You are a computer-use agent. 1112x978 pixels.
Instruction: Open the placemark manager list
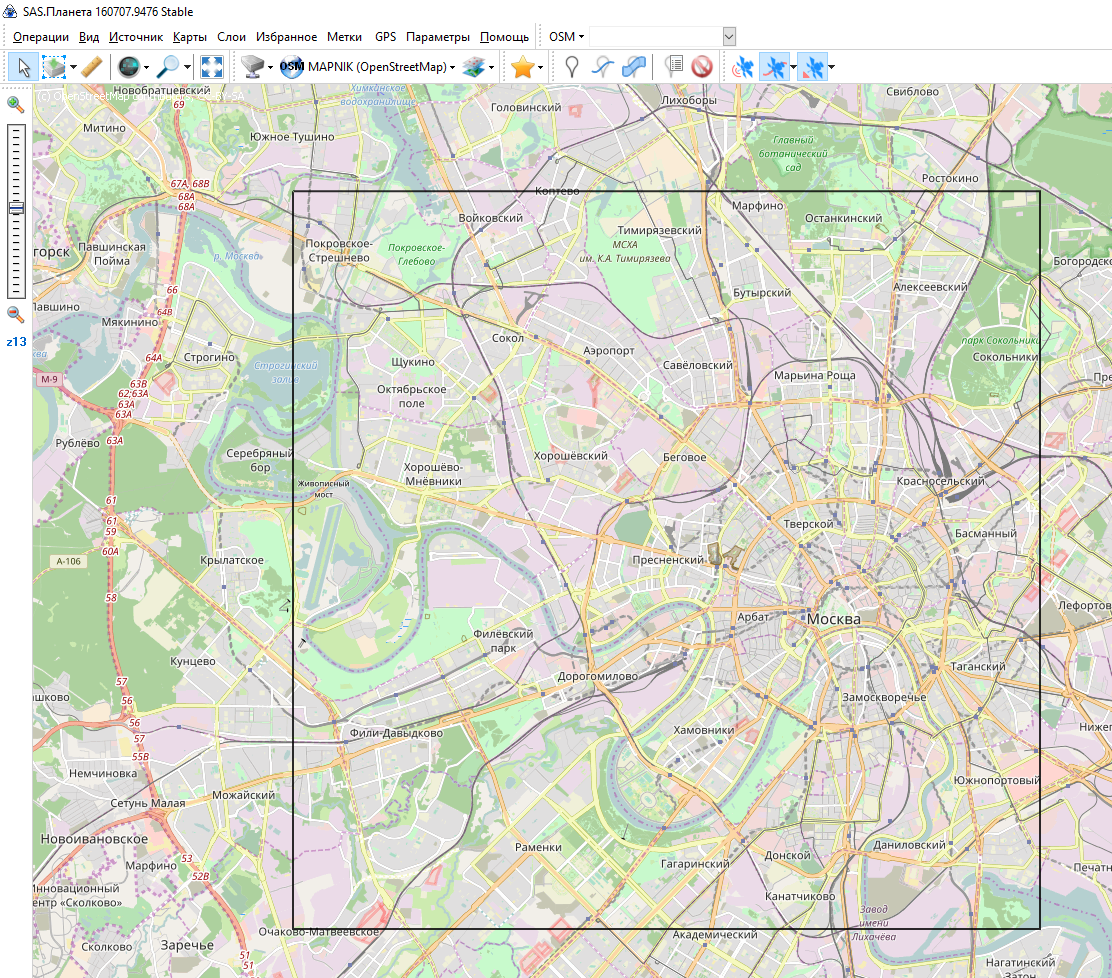pos(674,67)
